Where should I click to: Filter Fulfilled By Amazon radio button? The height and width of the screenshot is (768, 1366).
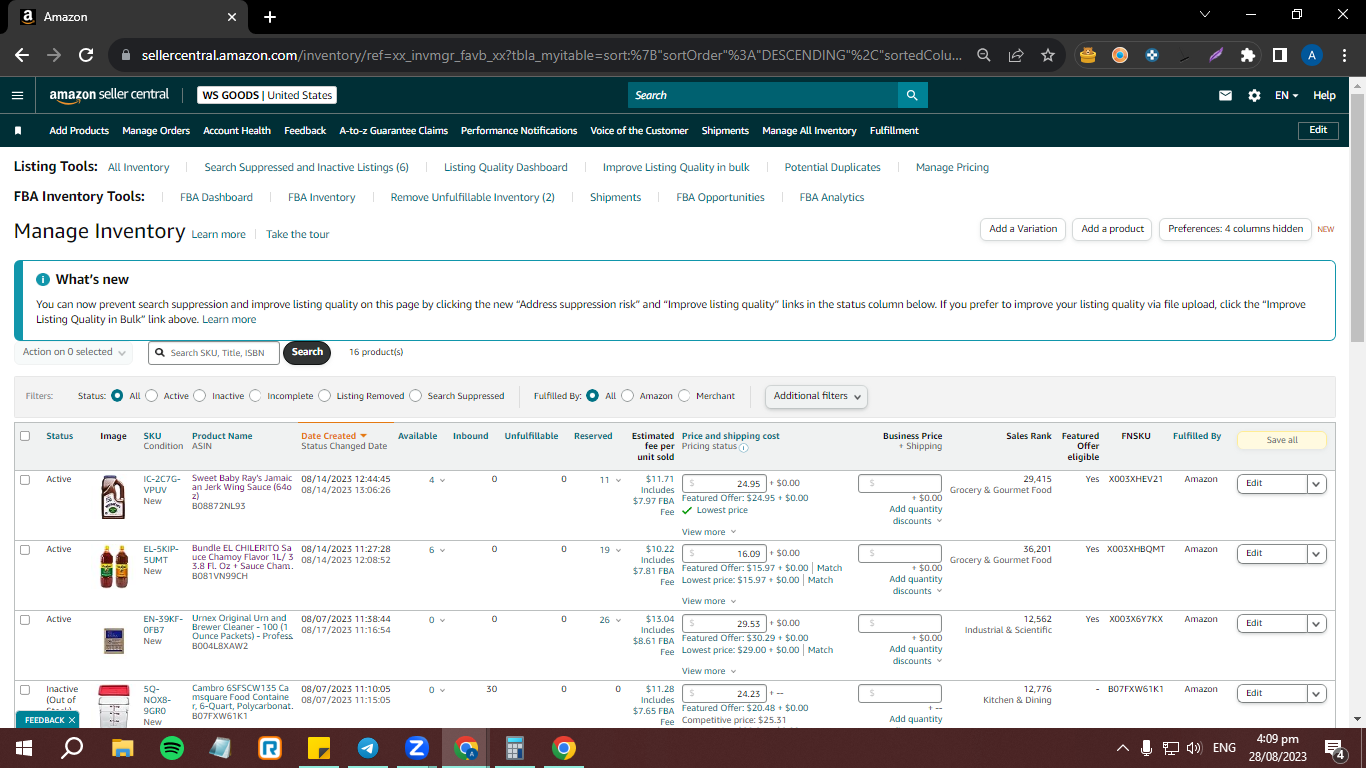point(628,396)
